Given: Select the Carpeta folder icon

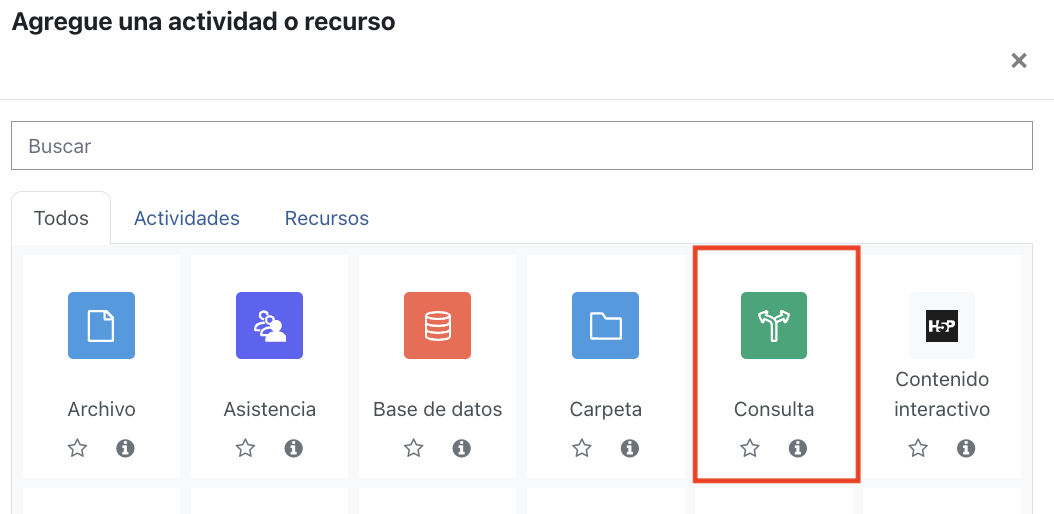Looking at the screenshot, I should coord(606,325).
